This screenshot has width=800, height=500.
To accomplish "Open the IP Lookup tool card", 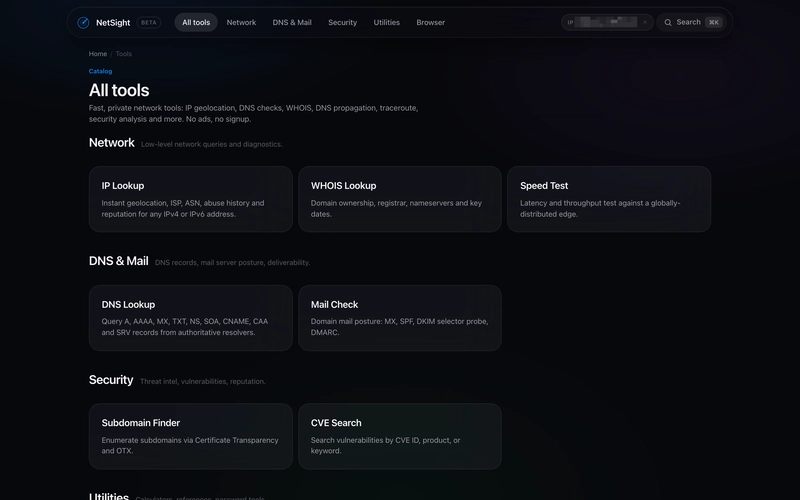I will [x=190, y=199].
